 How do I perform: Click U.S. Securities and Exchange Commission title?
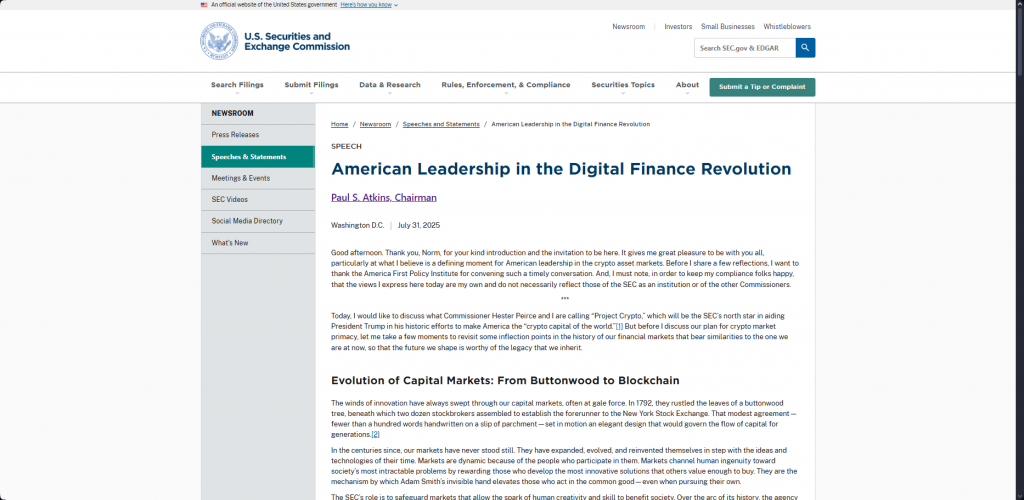(x=297, y=42)
